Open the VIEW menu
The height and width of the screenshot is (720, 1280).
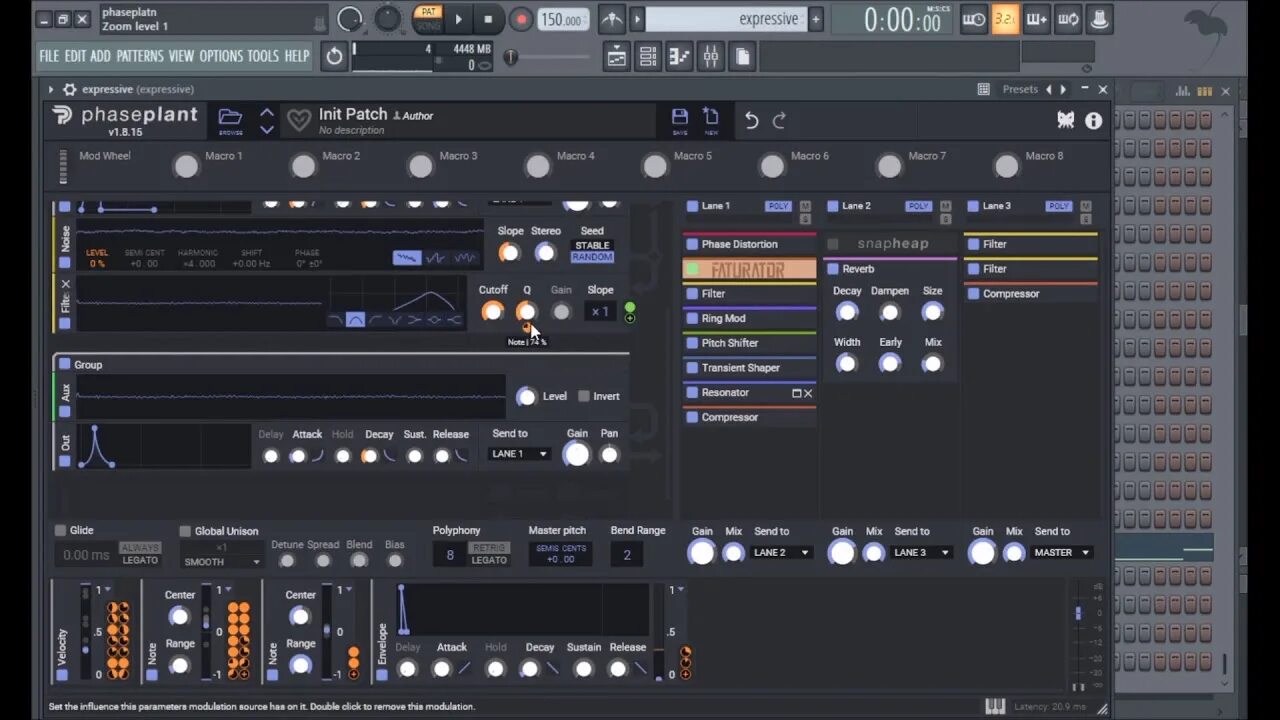(181, 56)
